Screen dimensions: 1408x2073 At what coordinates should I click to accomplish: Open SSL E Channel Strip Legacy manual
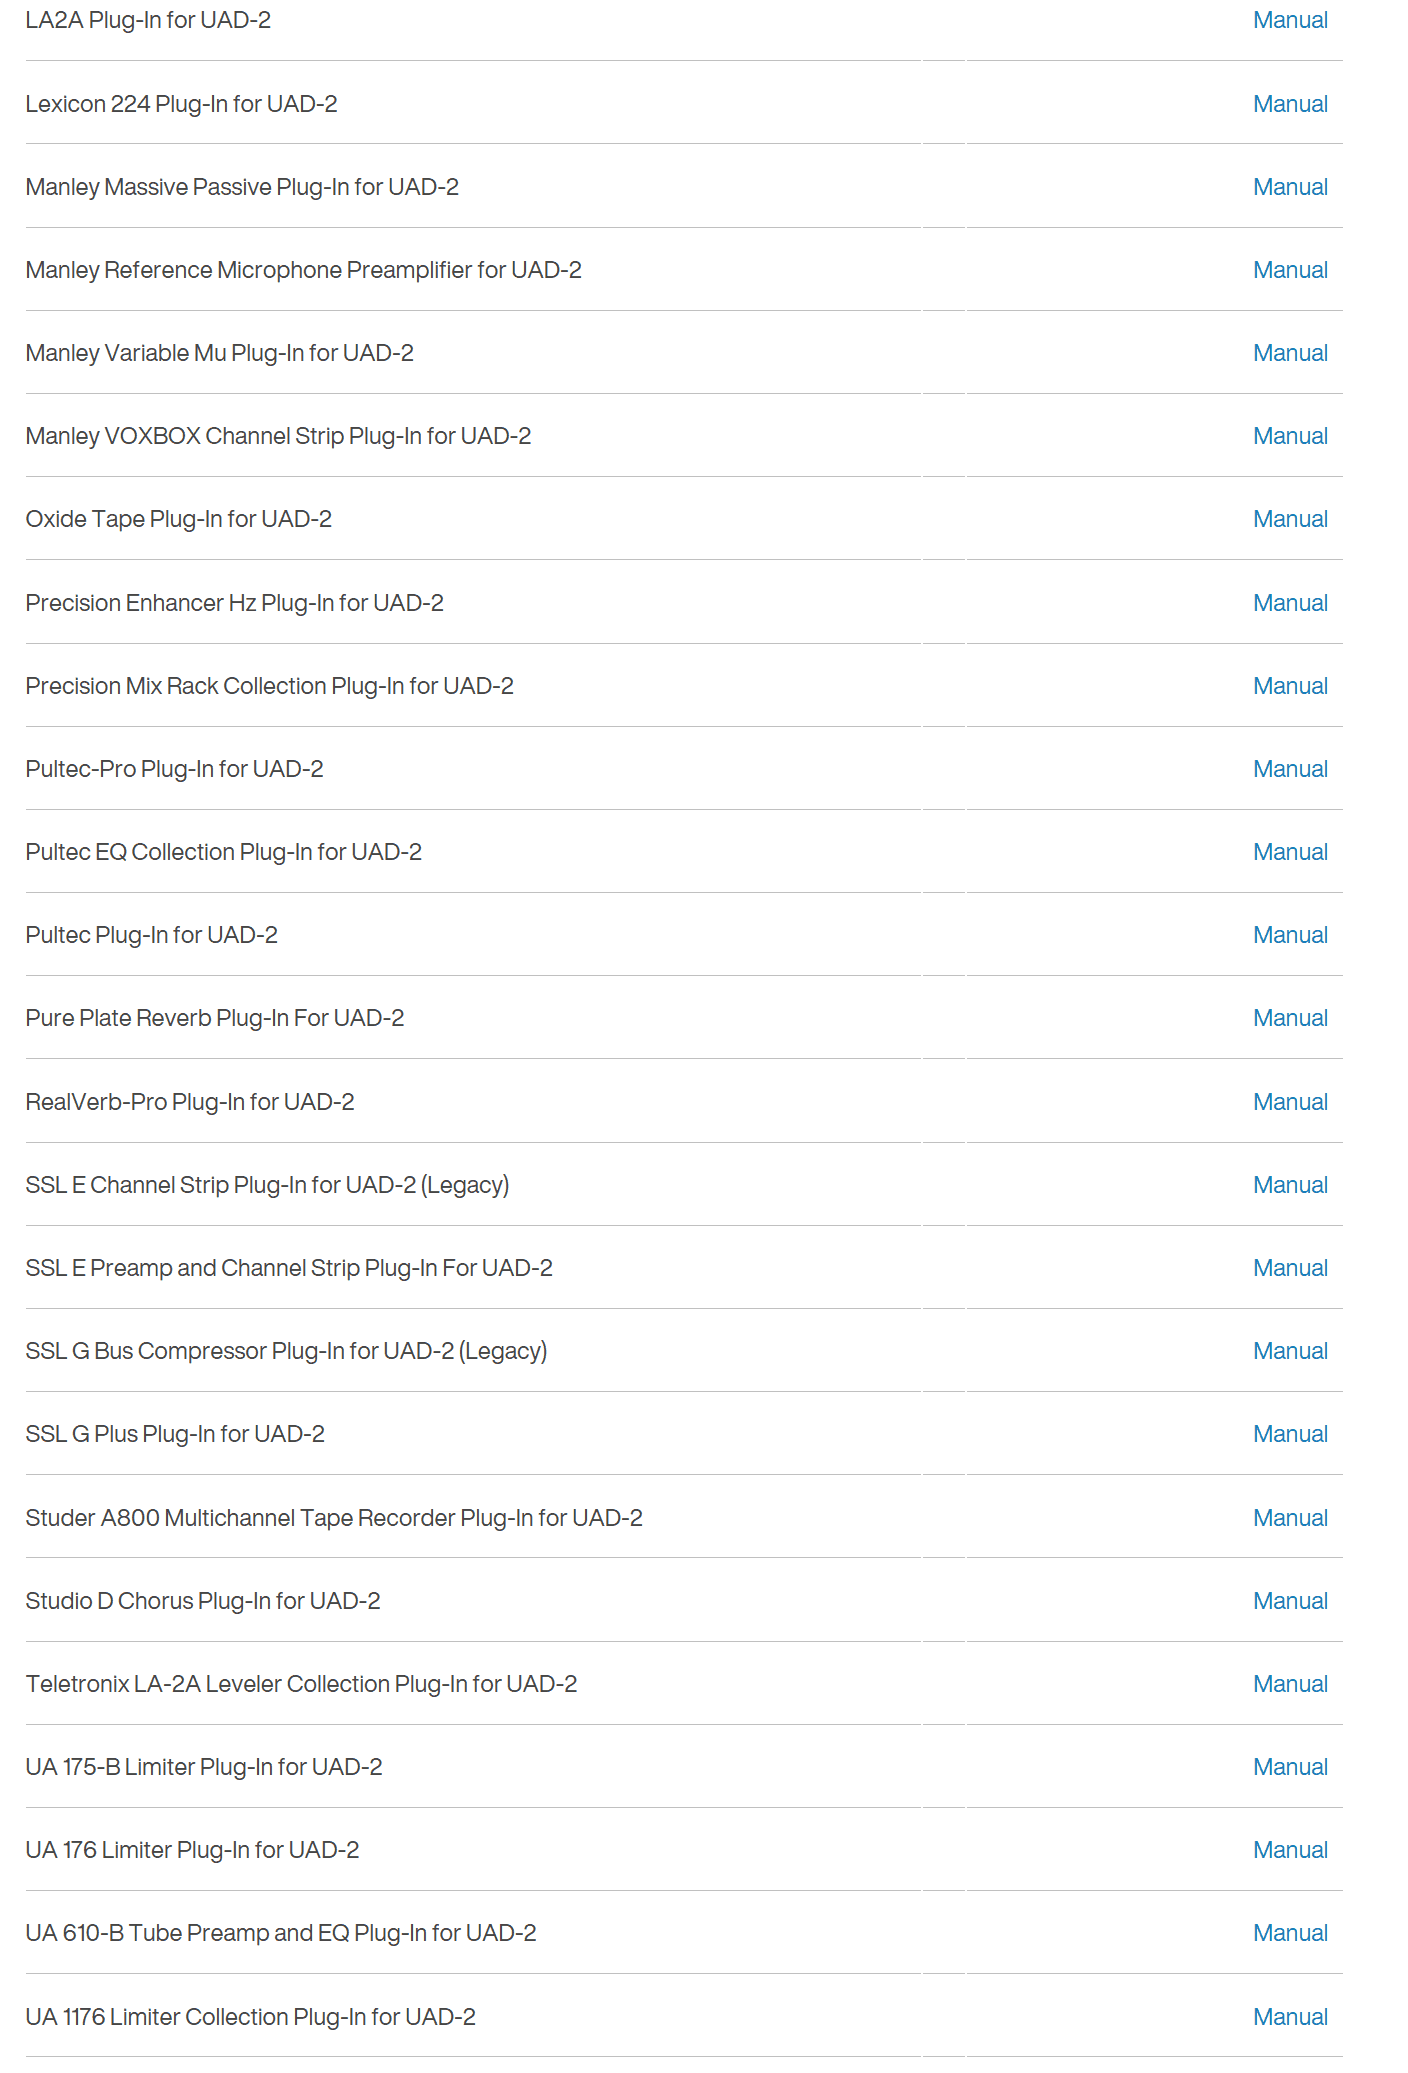[1290, 1185]
